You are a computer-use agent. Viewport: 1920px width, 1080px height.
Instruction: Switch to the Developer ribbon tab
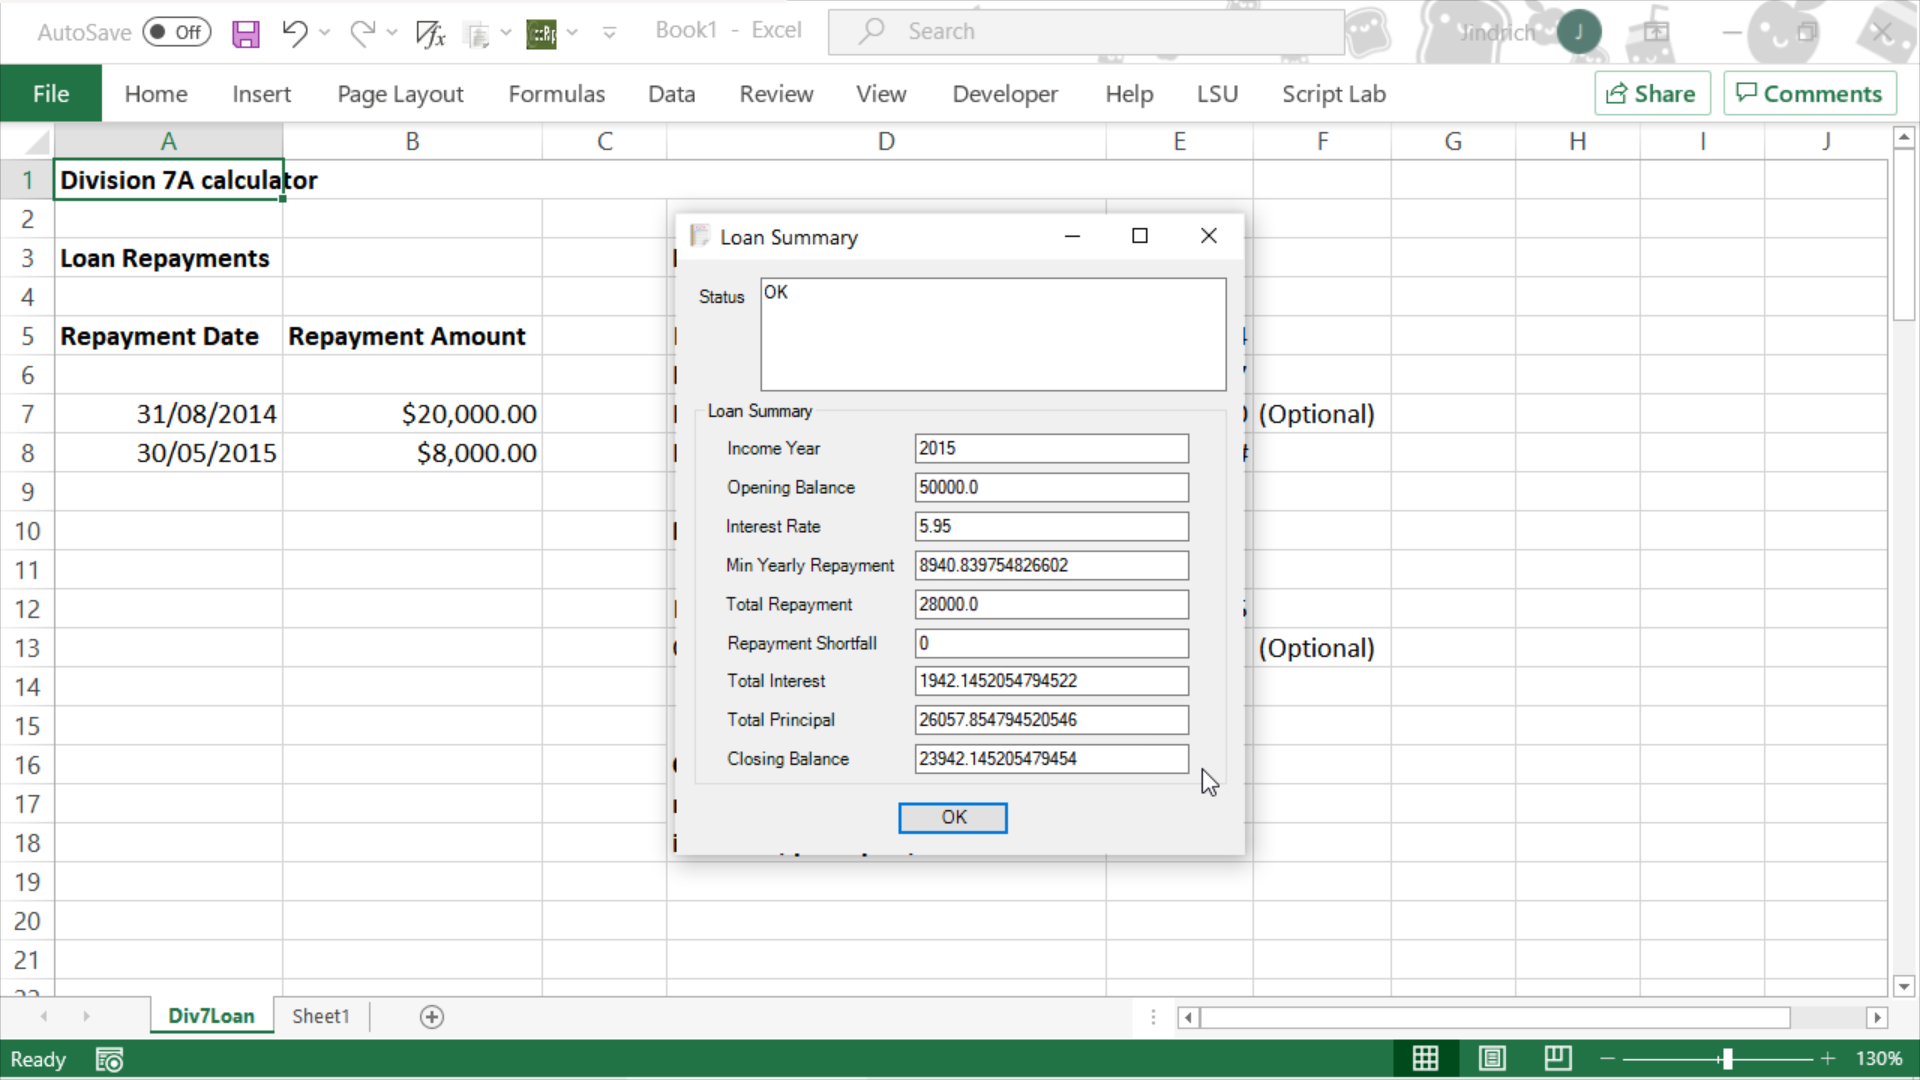click(1006, 94)
